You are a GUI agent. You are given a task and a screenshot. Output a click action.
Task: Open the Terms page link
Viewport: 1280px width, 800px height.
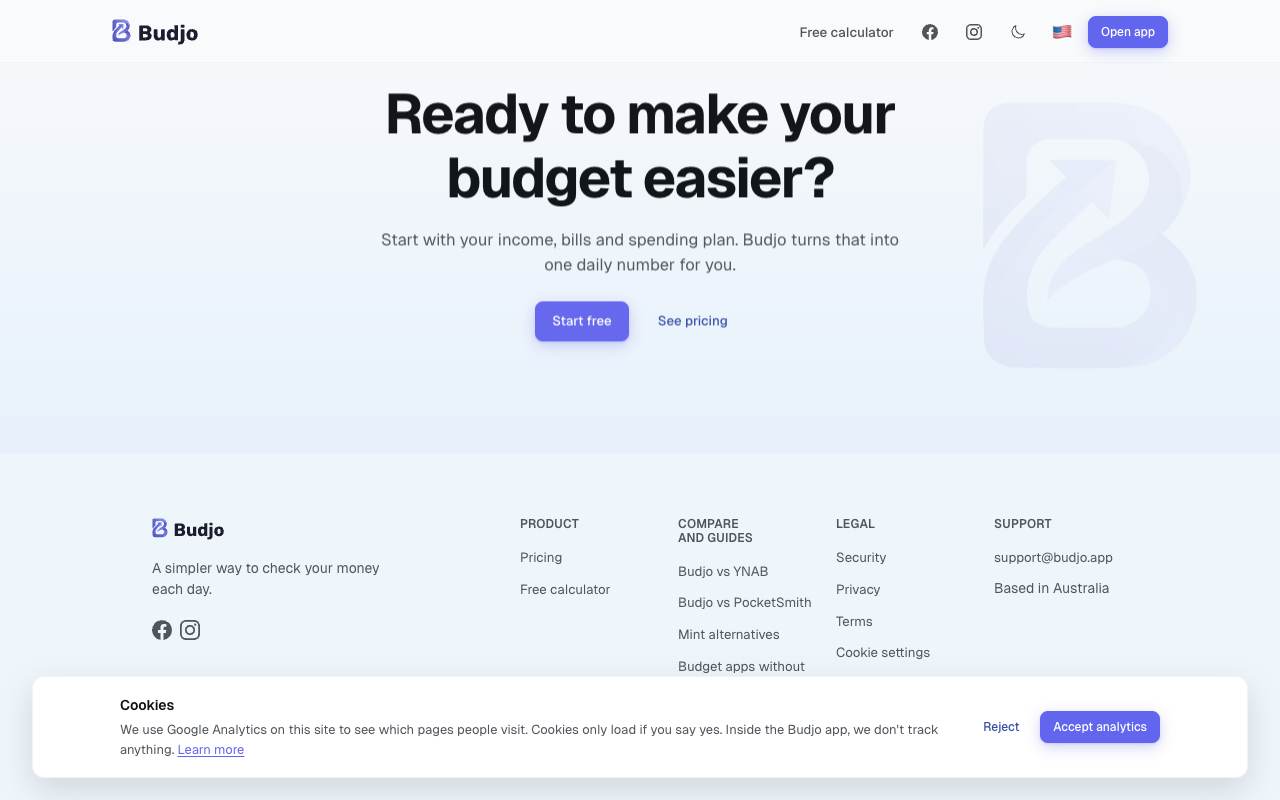(x=854, y=622)
